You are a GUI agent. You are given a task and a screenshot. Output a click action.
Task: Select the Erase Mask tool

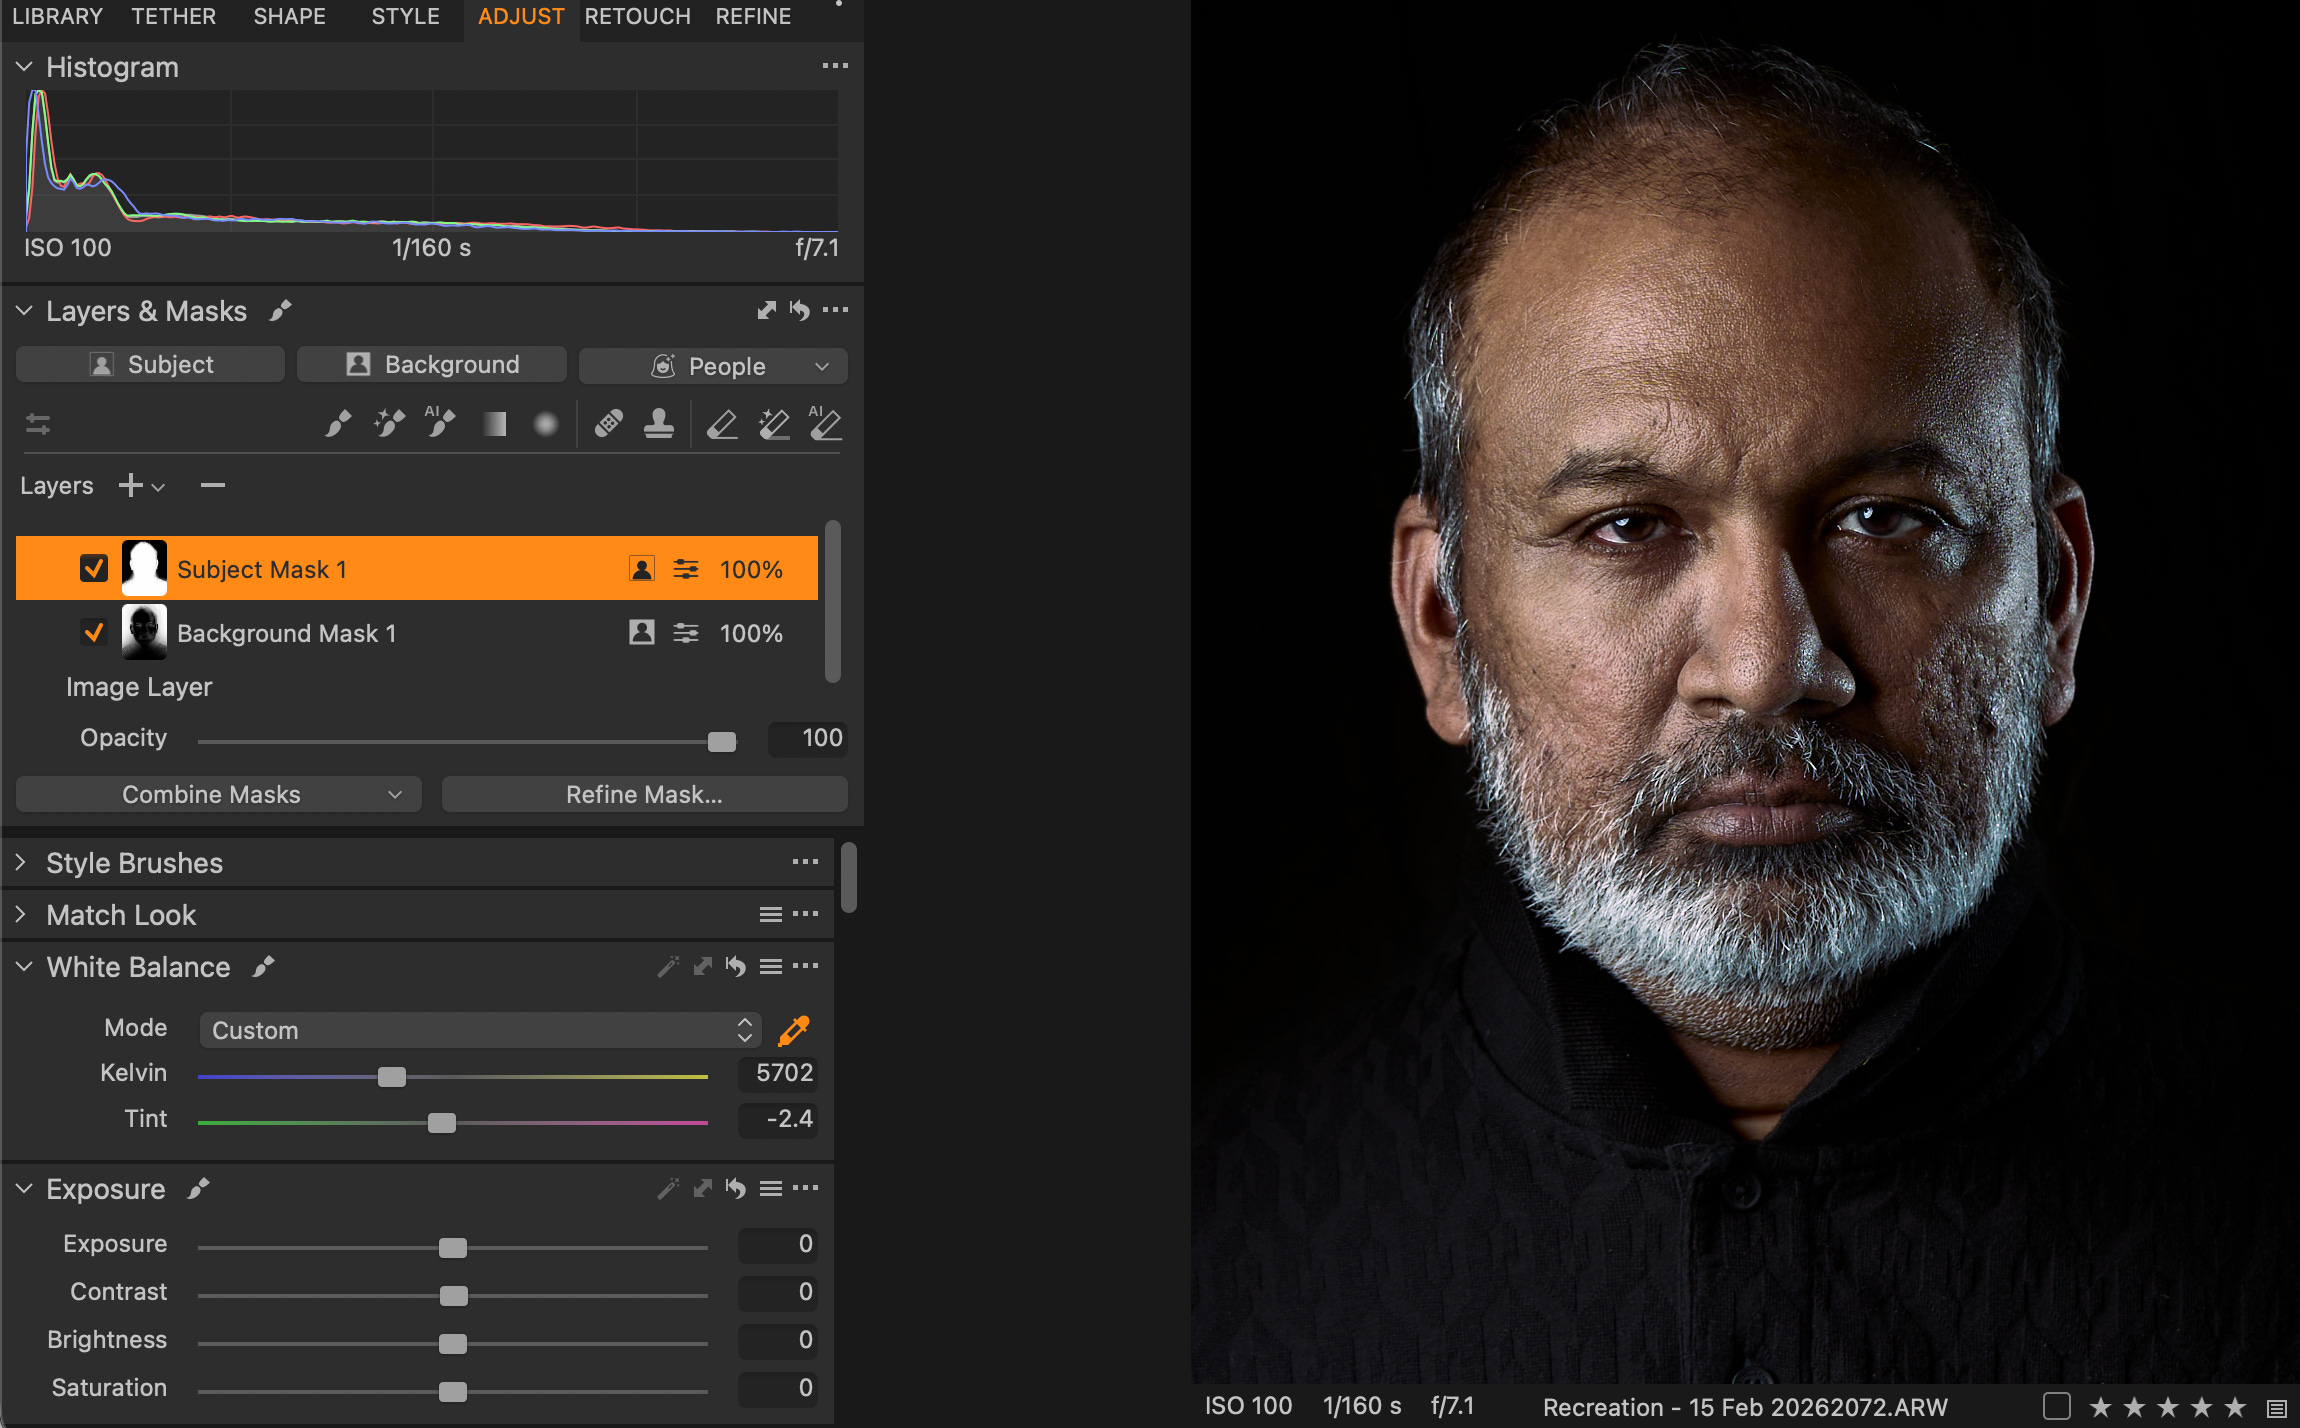point(721,425)
